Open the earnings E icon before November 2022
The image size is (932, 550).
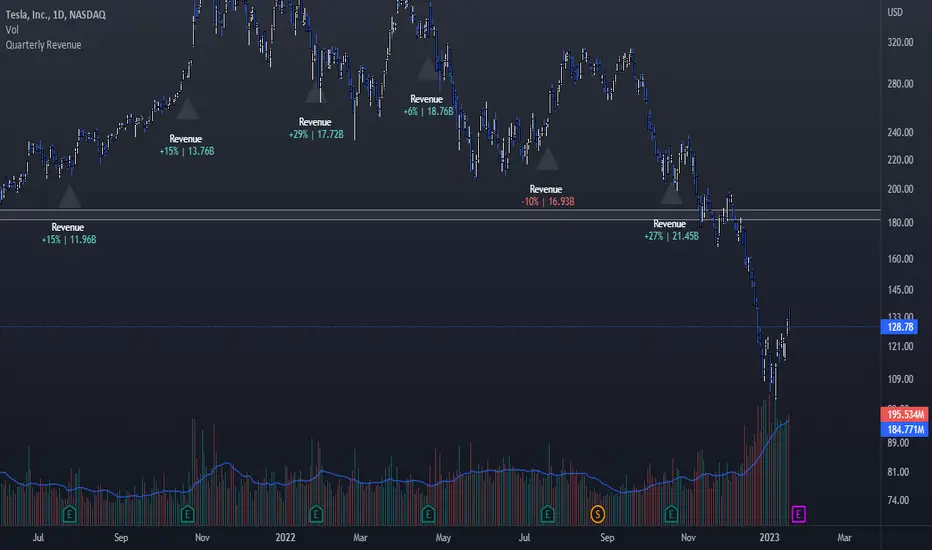click(671, 514)
